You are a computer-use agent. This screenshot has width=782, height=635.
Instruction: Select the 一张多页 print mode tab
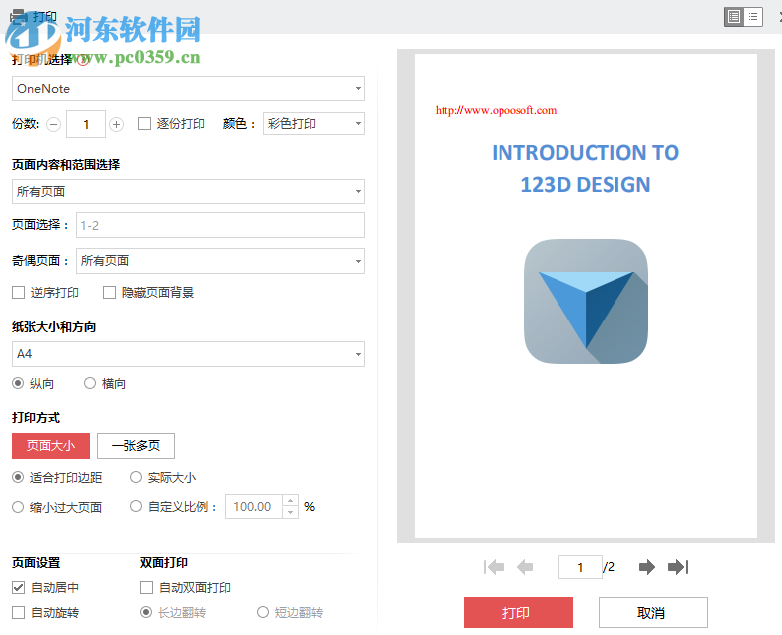(x=136, y=446)
